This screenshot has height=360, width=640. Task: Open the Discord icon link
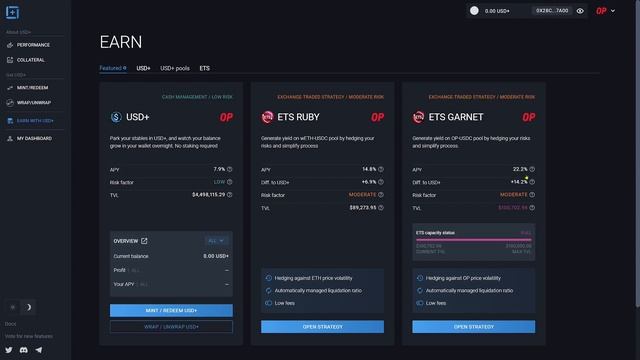(x=24, y=350)
